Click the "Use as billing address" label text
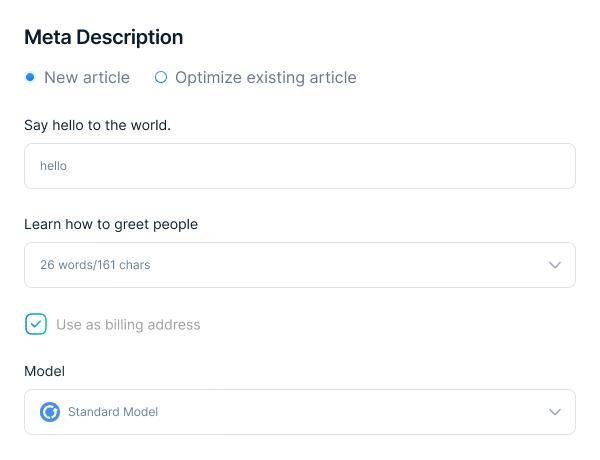Screen dimensions: 600x460 point(128,324)
